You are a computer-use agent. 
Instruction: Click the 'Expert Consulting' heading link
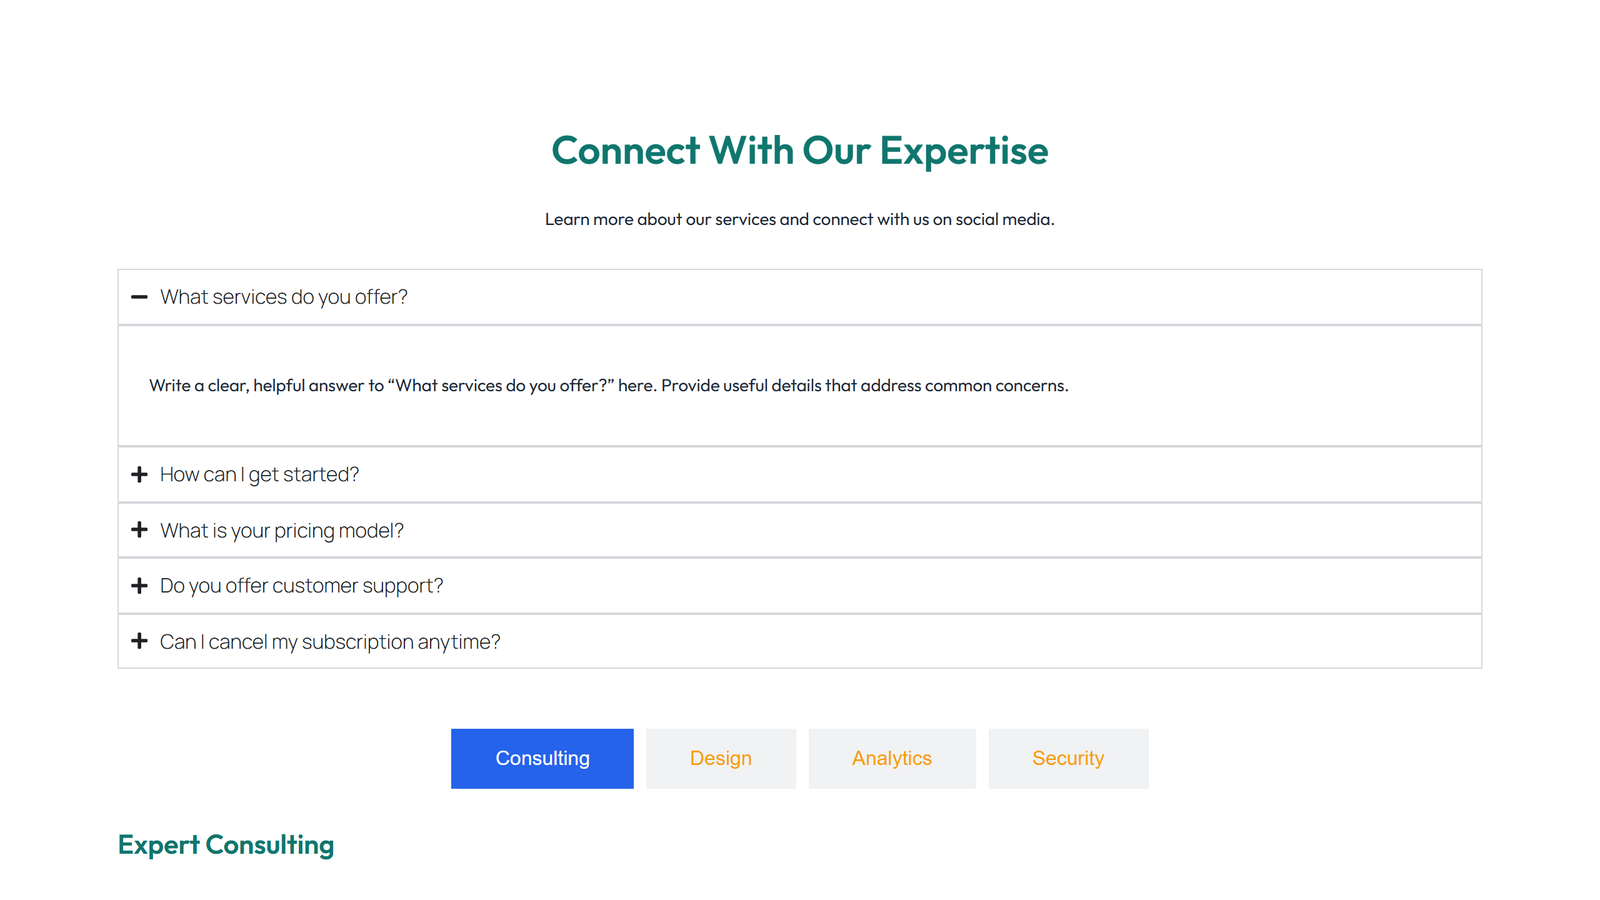click(225, 845)
